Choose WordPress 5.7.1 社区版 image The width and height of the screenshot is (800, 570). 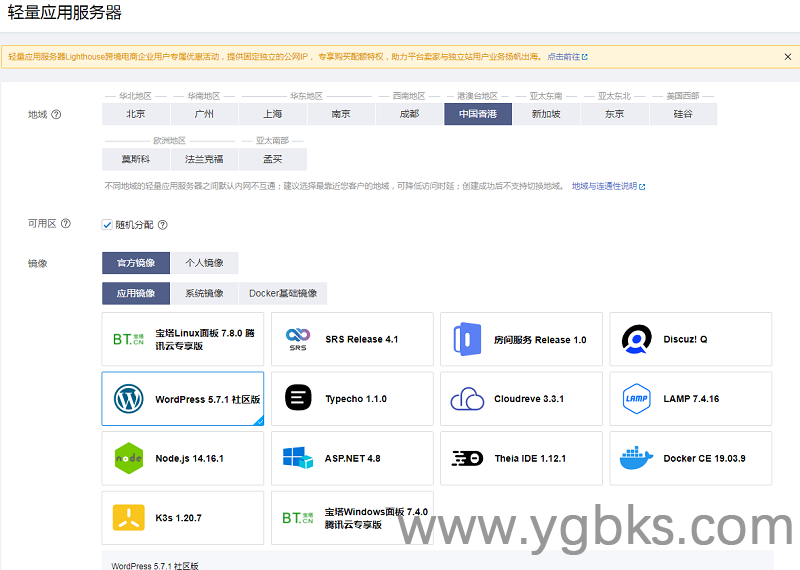(183, 399)
